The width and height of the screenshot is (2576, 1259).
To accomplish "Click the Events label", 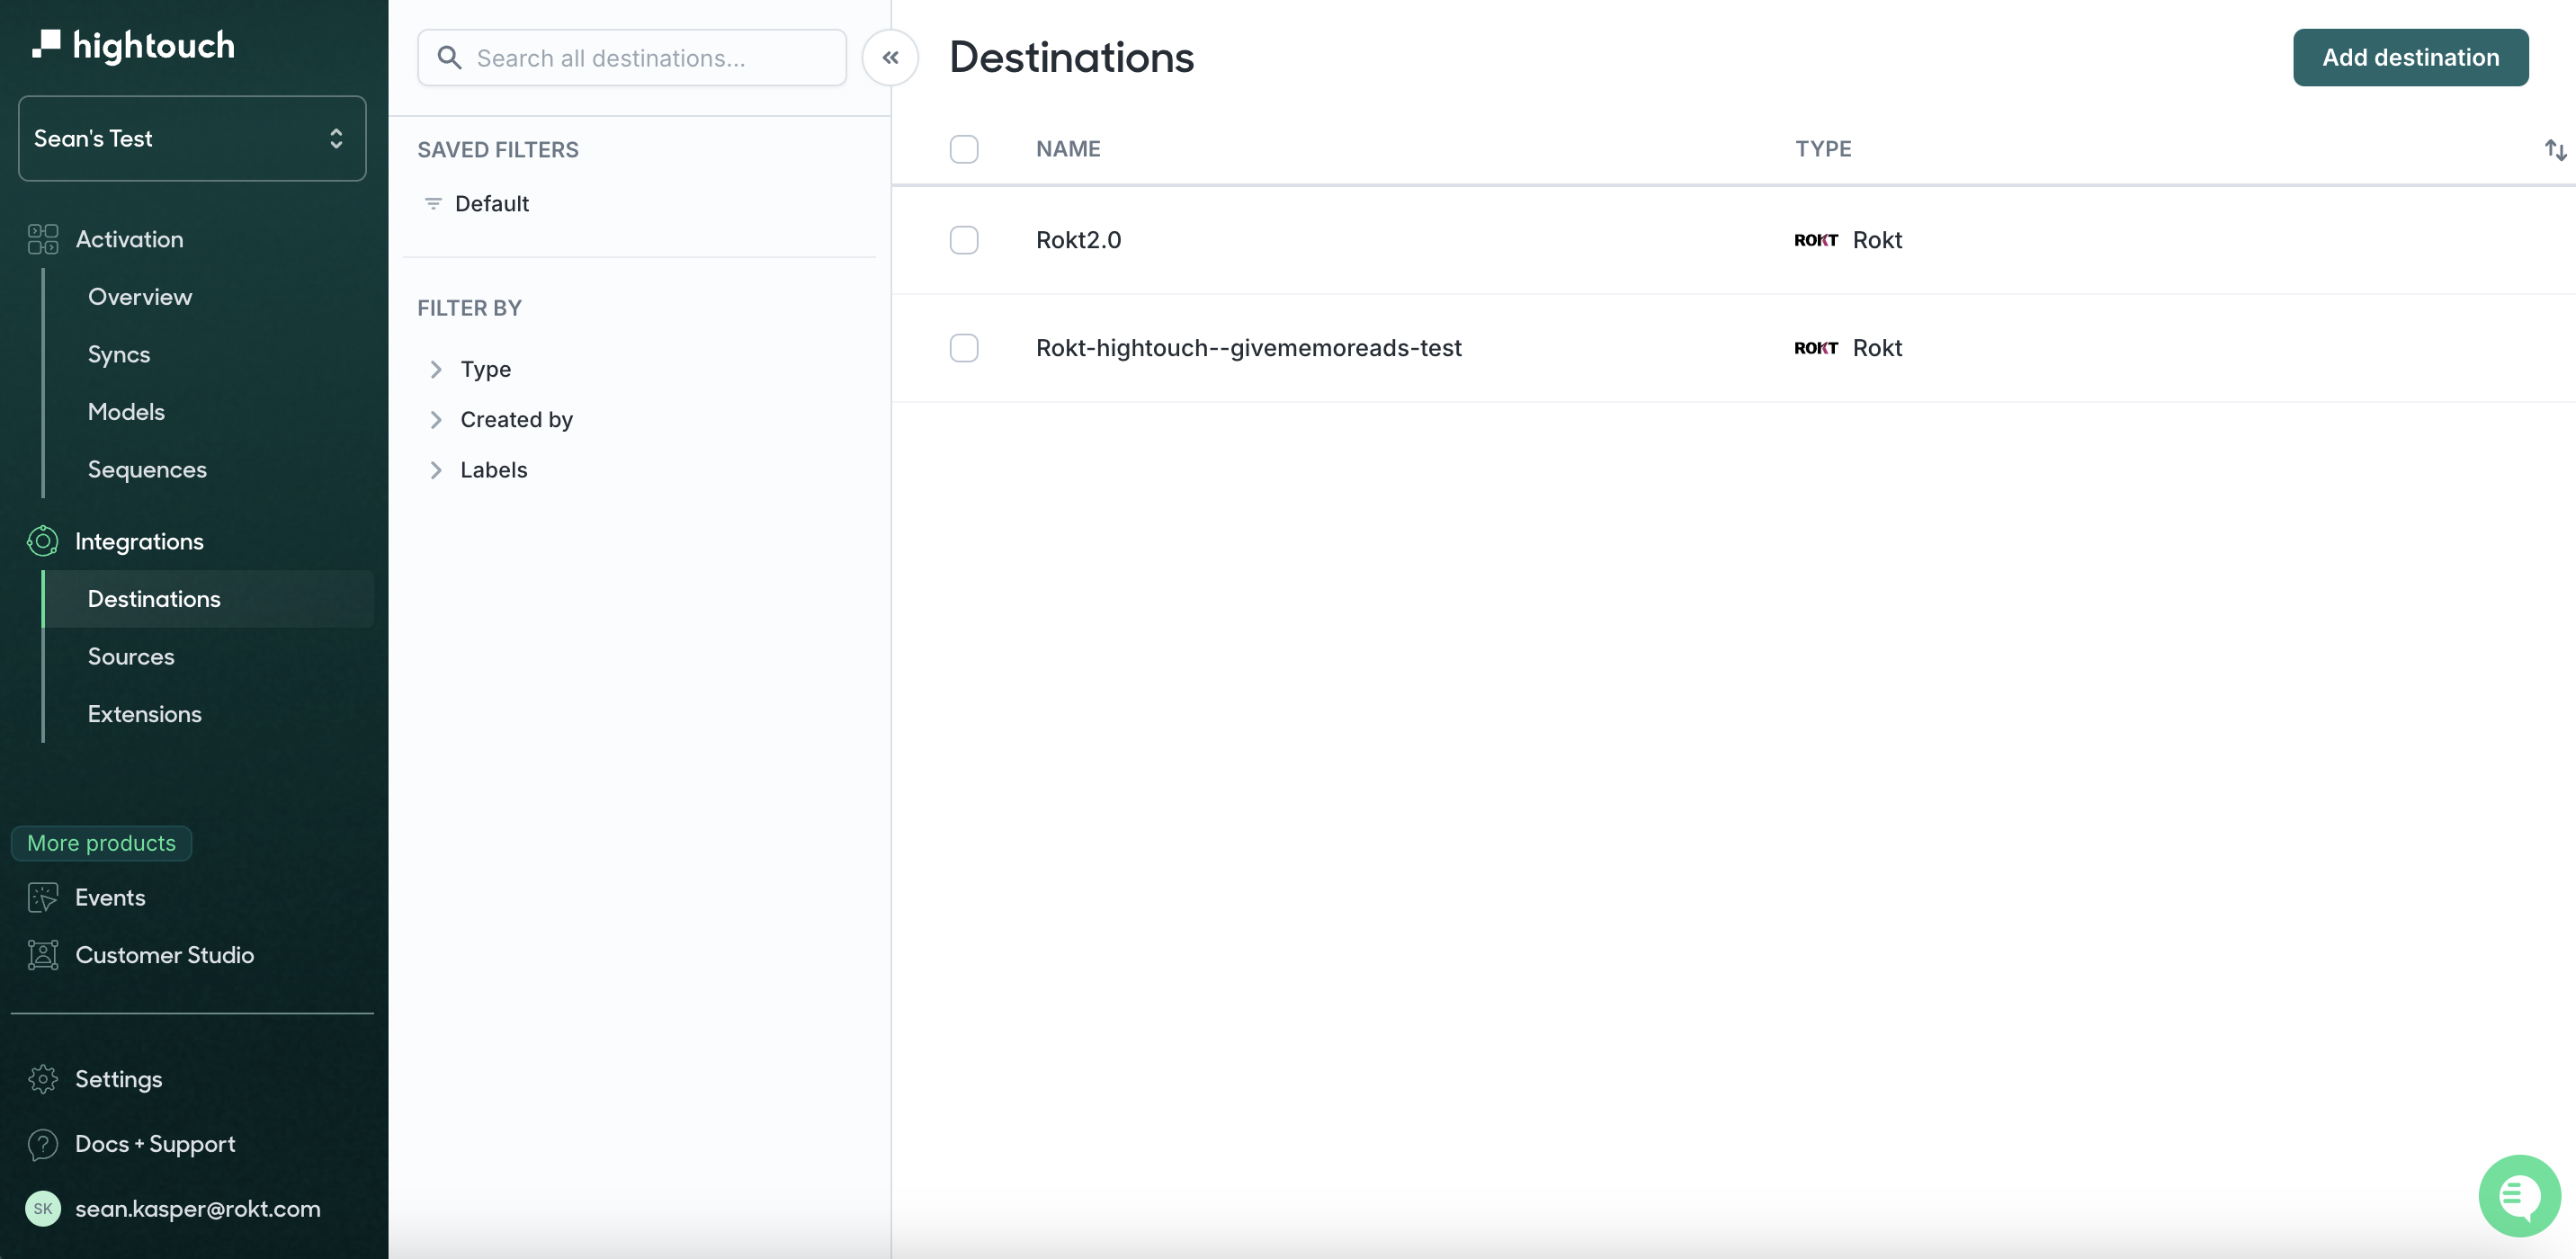I will coord(111,898).
